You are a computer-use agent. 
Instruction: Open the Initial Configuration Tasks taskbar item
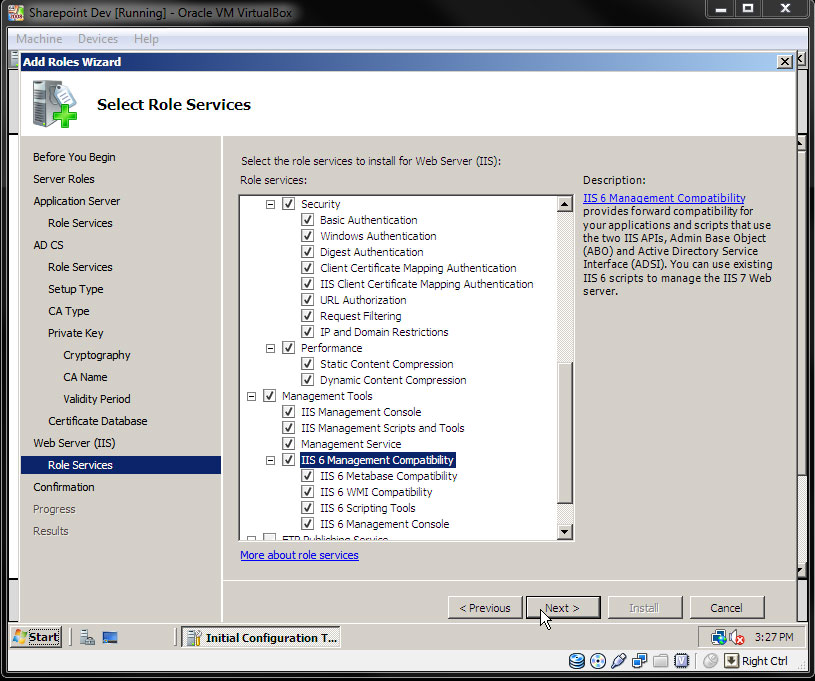pyautogui.click(x=261, y=637)
